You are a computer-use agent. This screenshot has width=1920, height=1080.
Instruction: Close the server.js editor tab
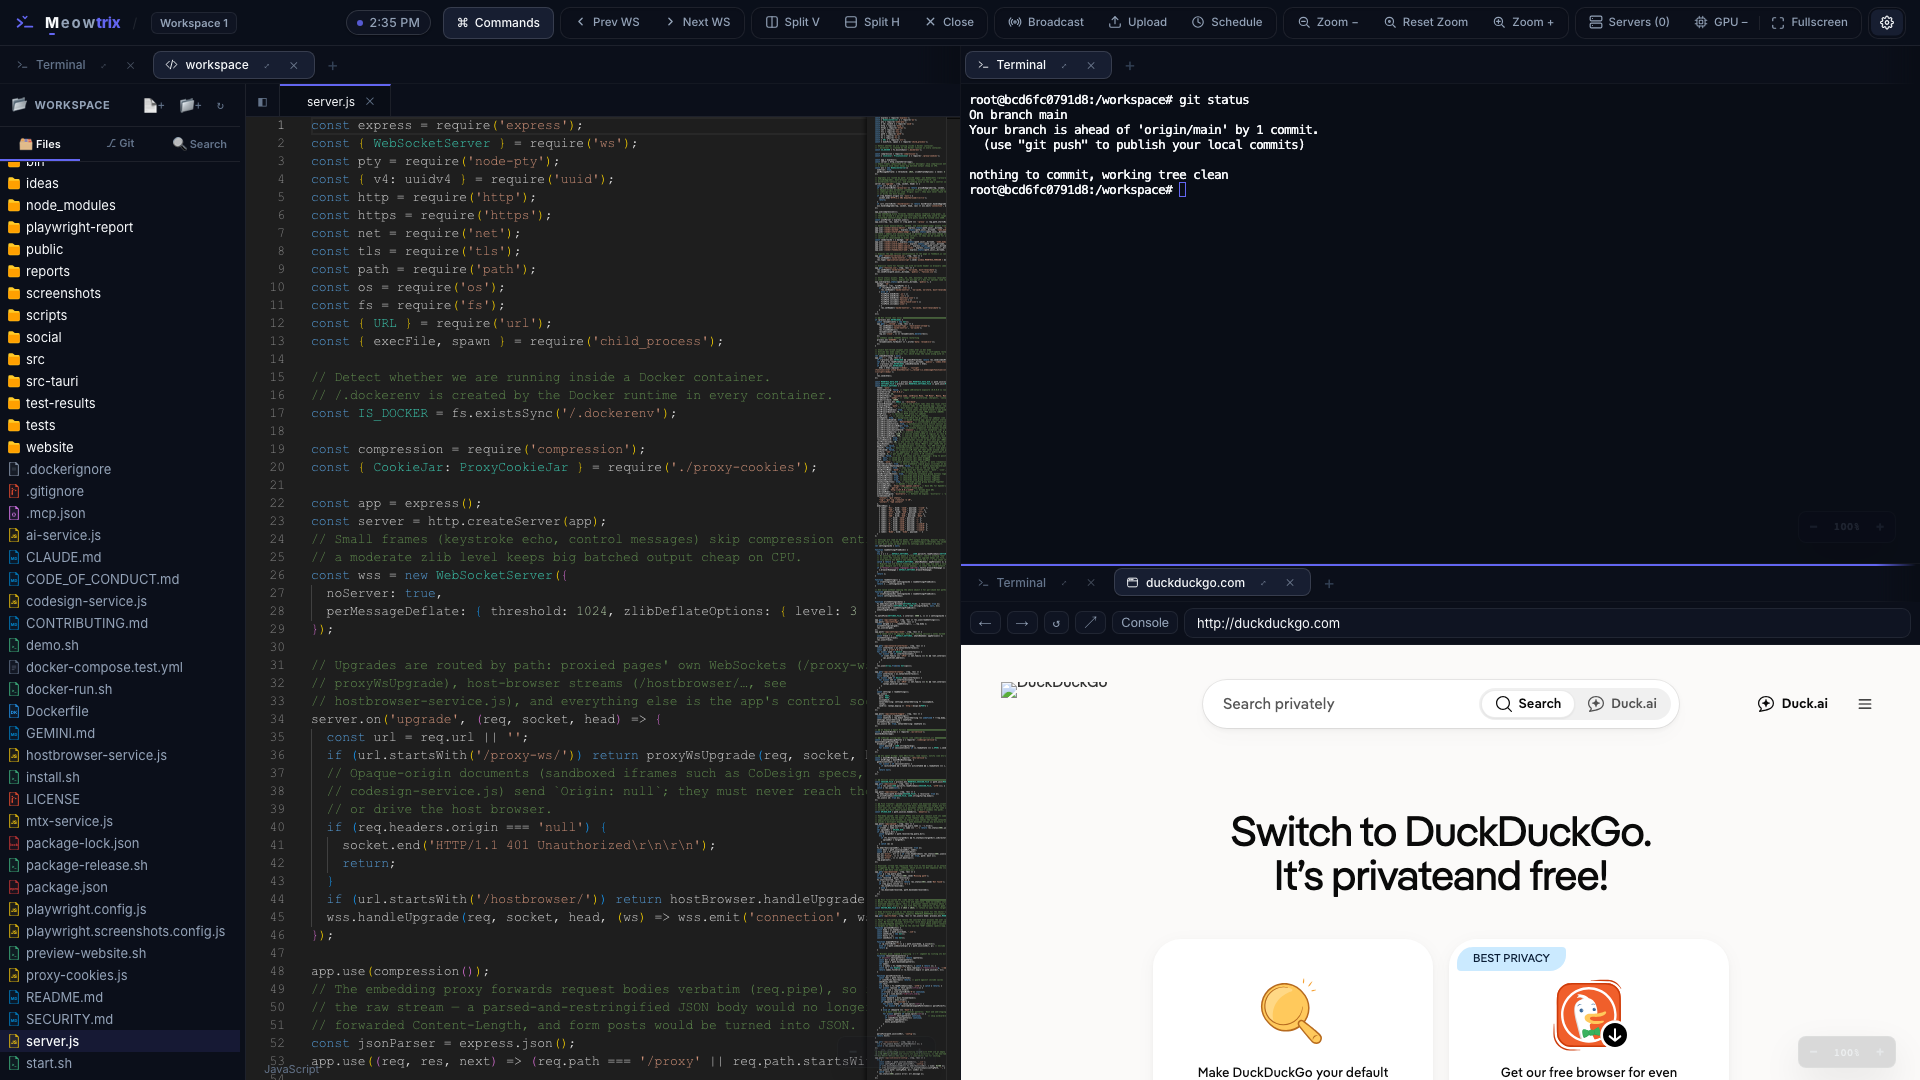pos(370,102)
